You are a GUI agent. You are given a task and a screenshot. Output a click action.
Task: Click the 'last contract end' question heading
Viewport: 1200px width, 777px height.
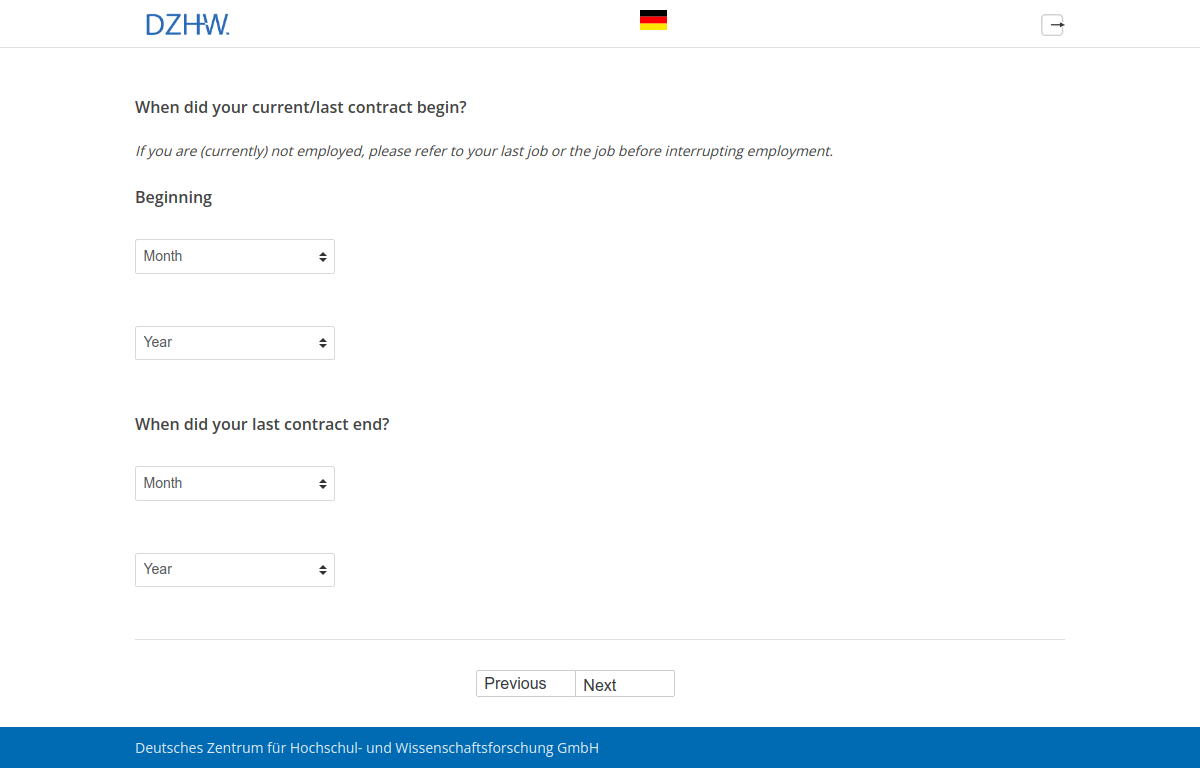pos(262,424)
